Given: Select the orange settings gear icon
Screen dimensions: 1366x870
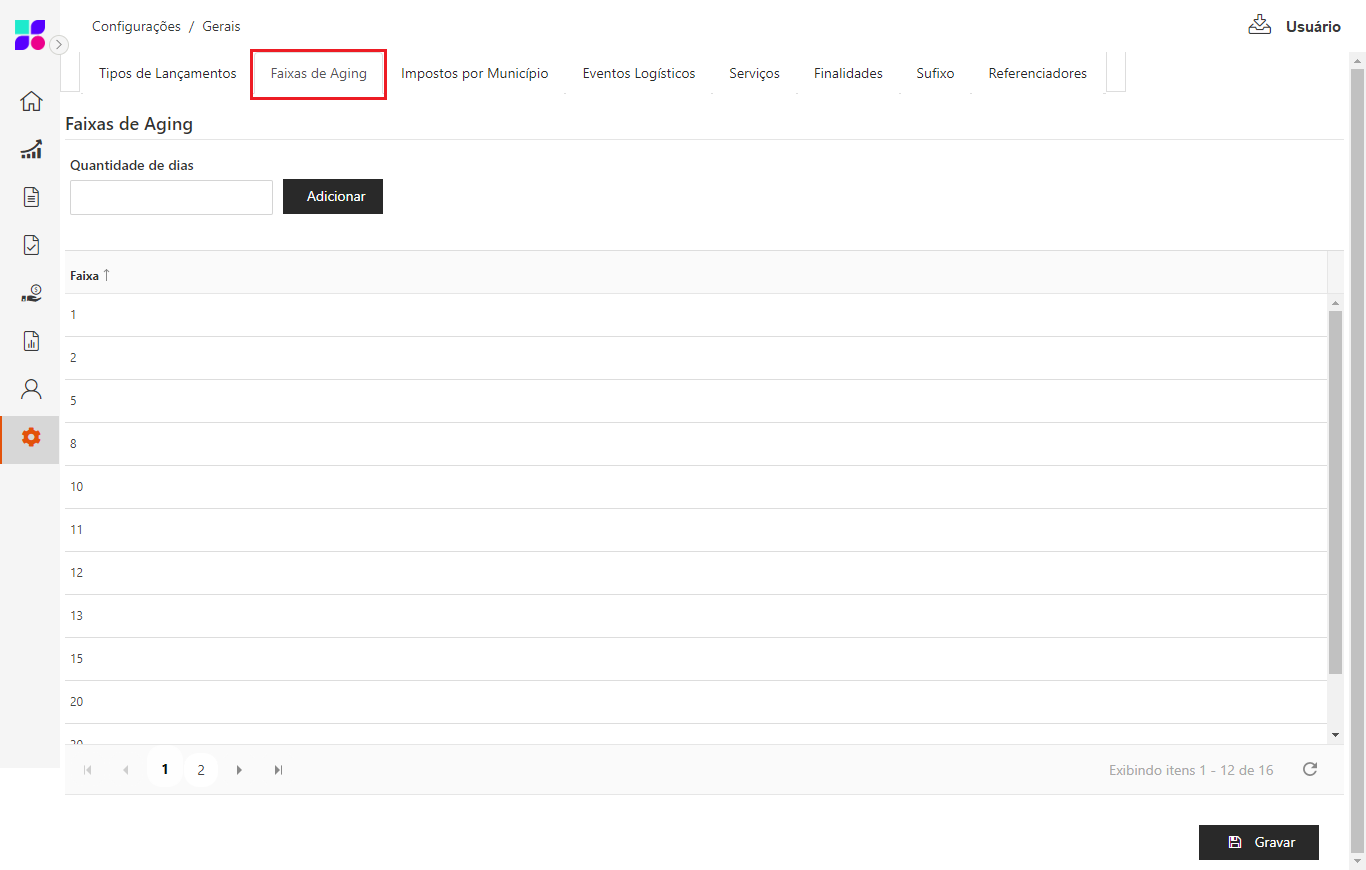Looking at the screenshot, I should (31, 437).
